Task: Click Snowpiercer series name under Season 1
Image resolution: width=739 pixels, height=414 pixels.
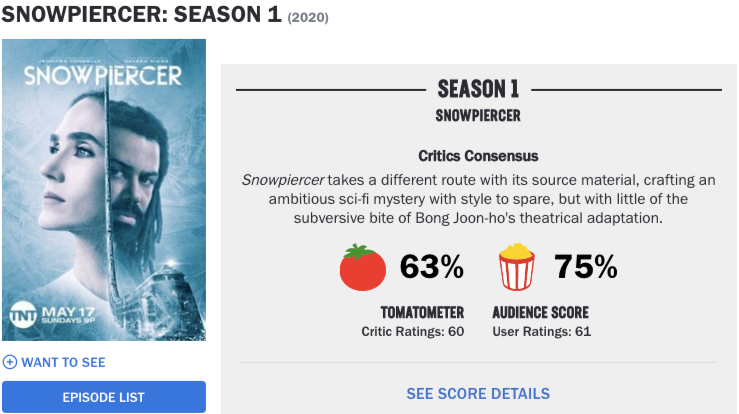Action: coord(478,116)
